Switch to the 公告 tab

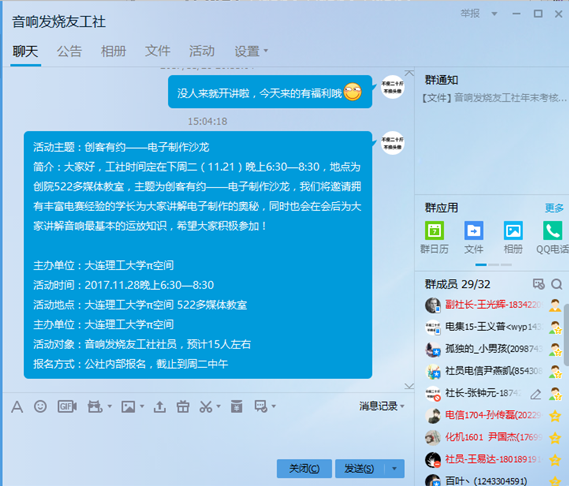[69, 51]
